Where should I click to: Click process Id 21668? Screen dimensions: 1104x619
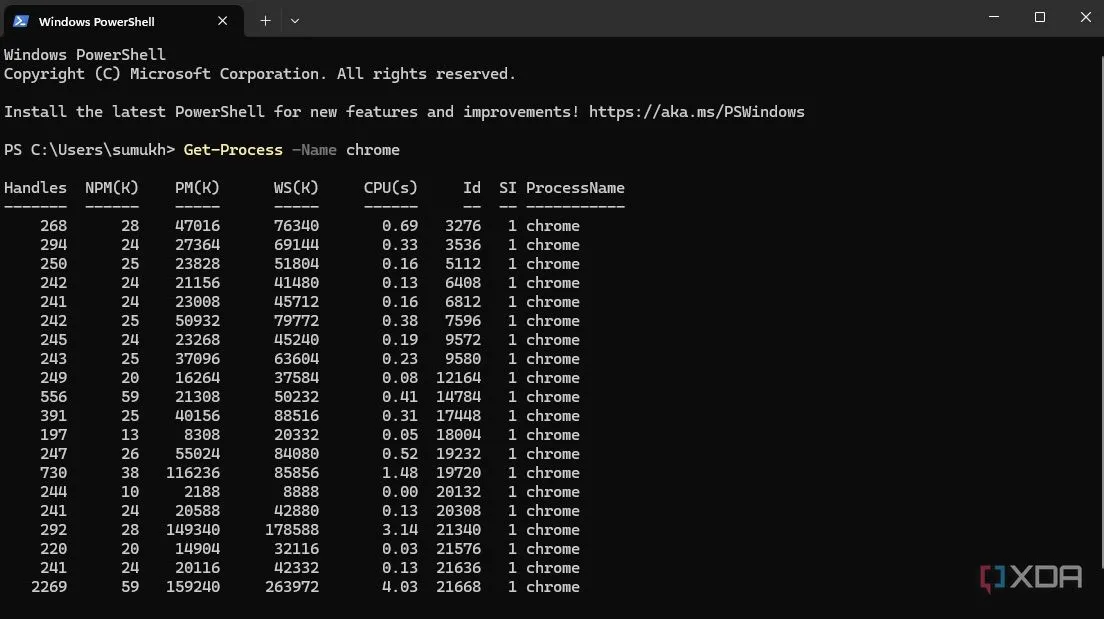[x=458, y=587]
